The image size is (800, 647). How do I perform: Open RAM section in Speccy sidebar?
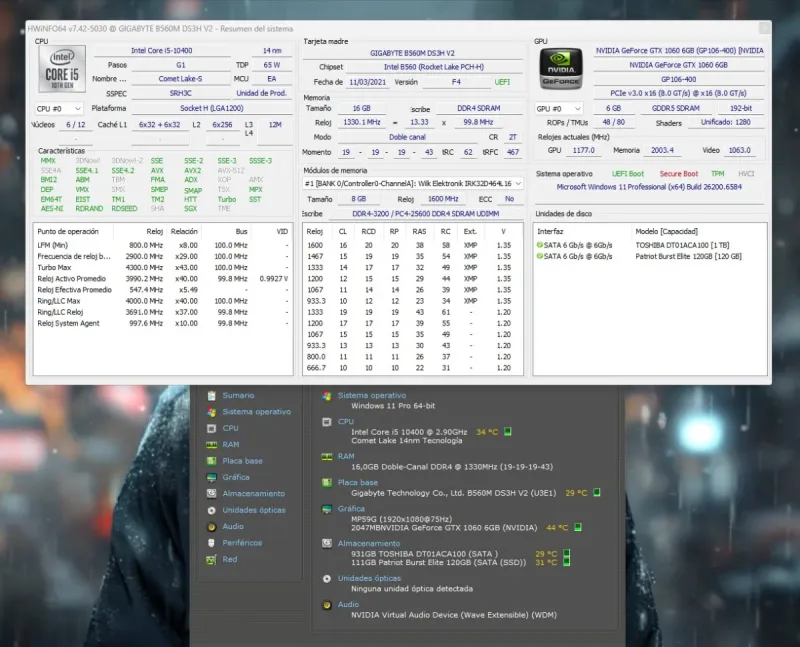[231, 444]
